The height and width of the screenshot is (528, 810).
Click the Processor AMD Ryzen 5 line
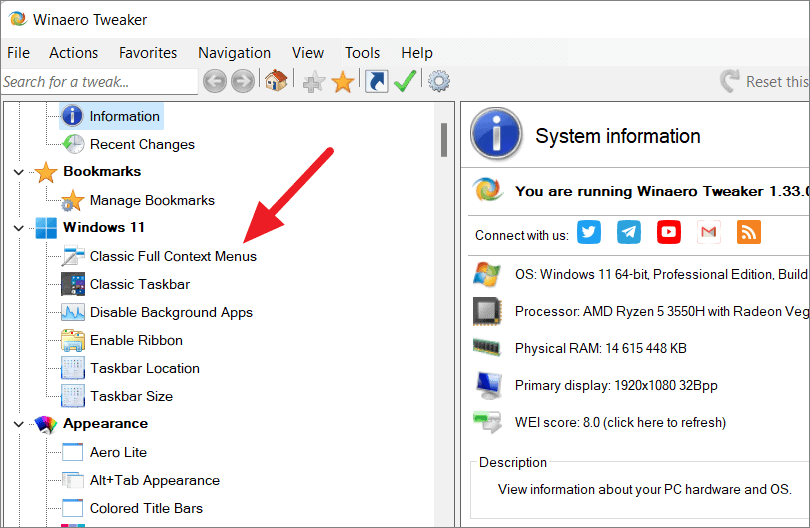pyautogui.click(x=662, y=311)
